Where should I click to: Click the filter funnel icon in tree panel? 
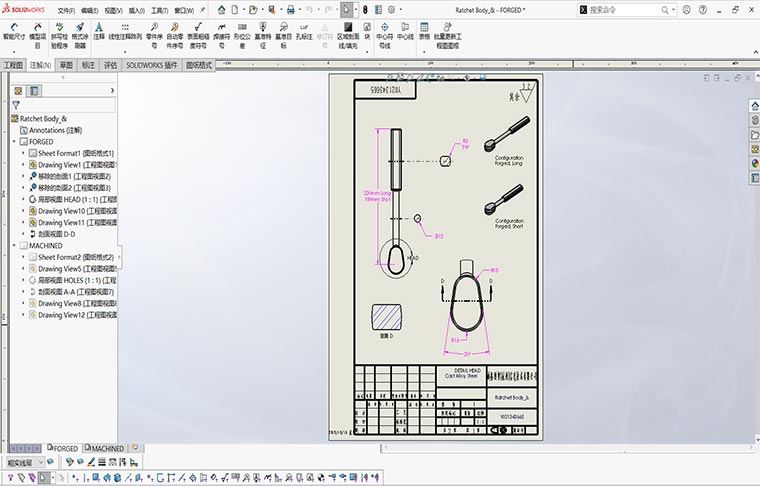point(16,104)
